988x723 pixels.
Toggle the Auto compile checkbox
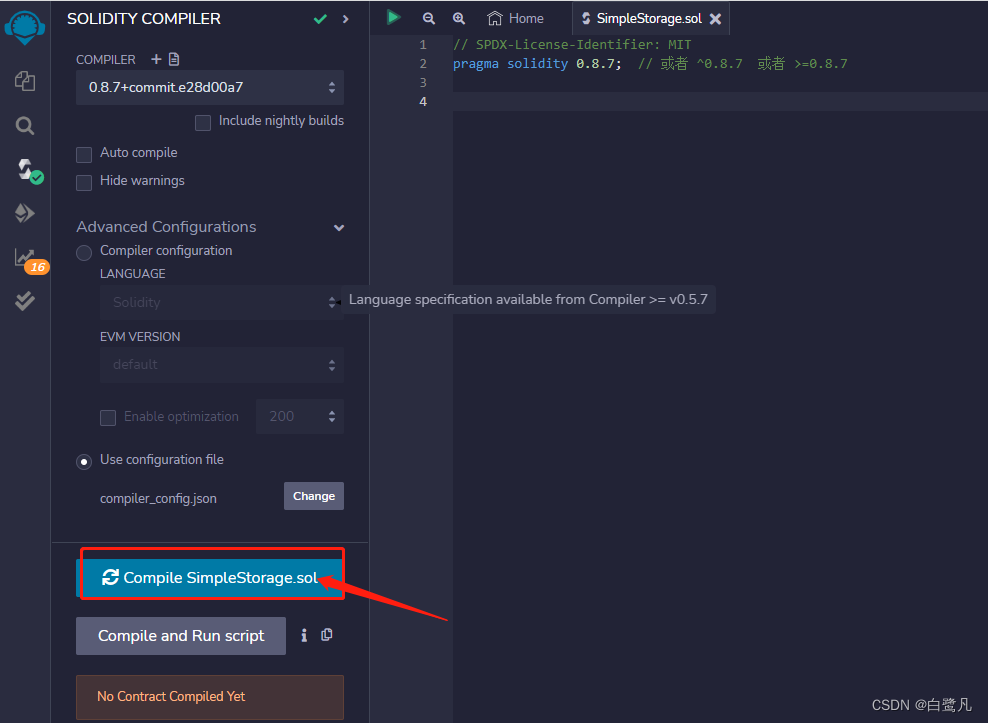pyautogui.click(x=84, y=154)
